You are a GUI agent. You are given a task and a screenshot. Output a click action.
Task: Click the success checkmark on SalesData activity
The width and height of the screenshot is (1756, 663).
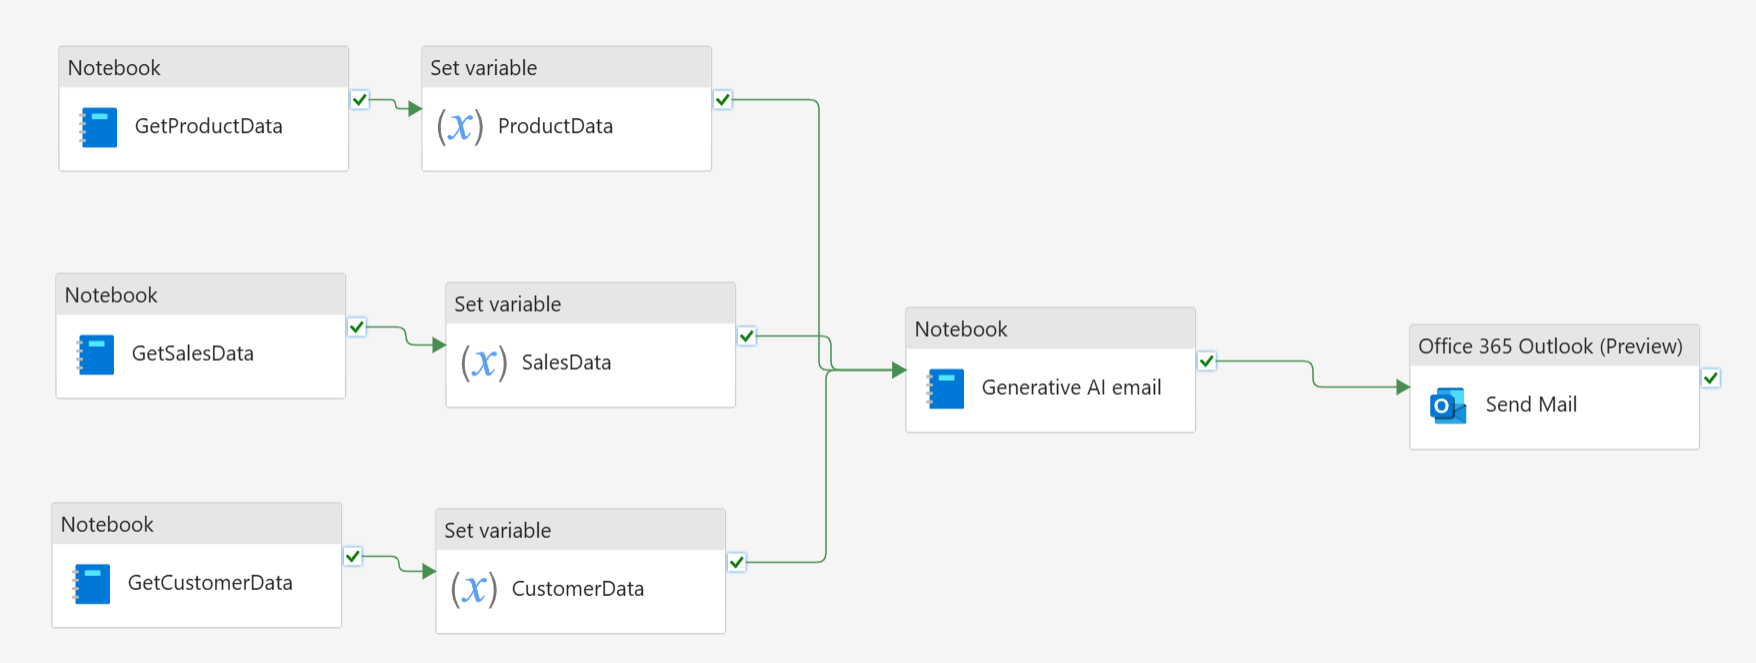pyautogui.click(x=747, y=336)
